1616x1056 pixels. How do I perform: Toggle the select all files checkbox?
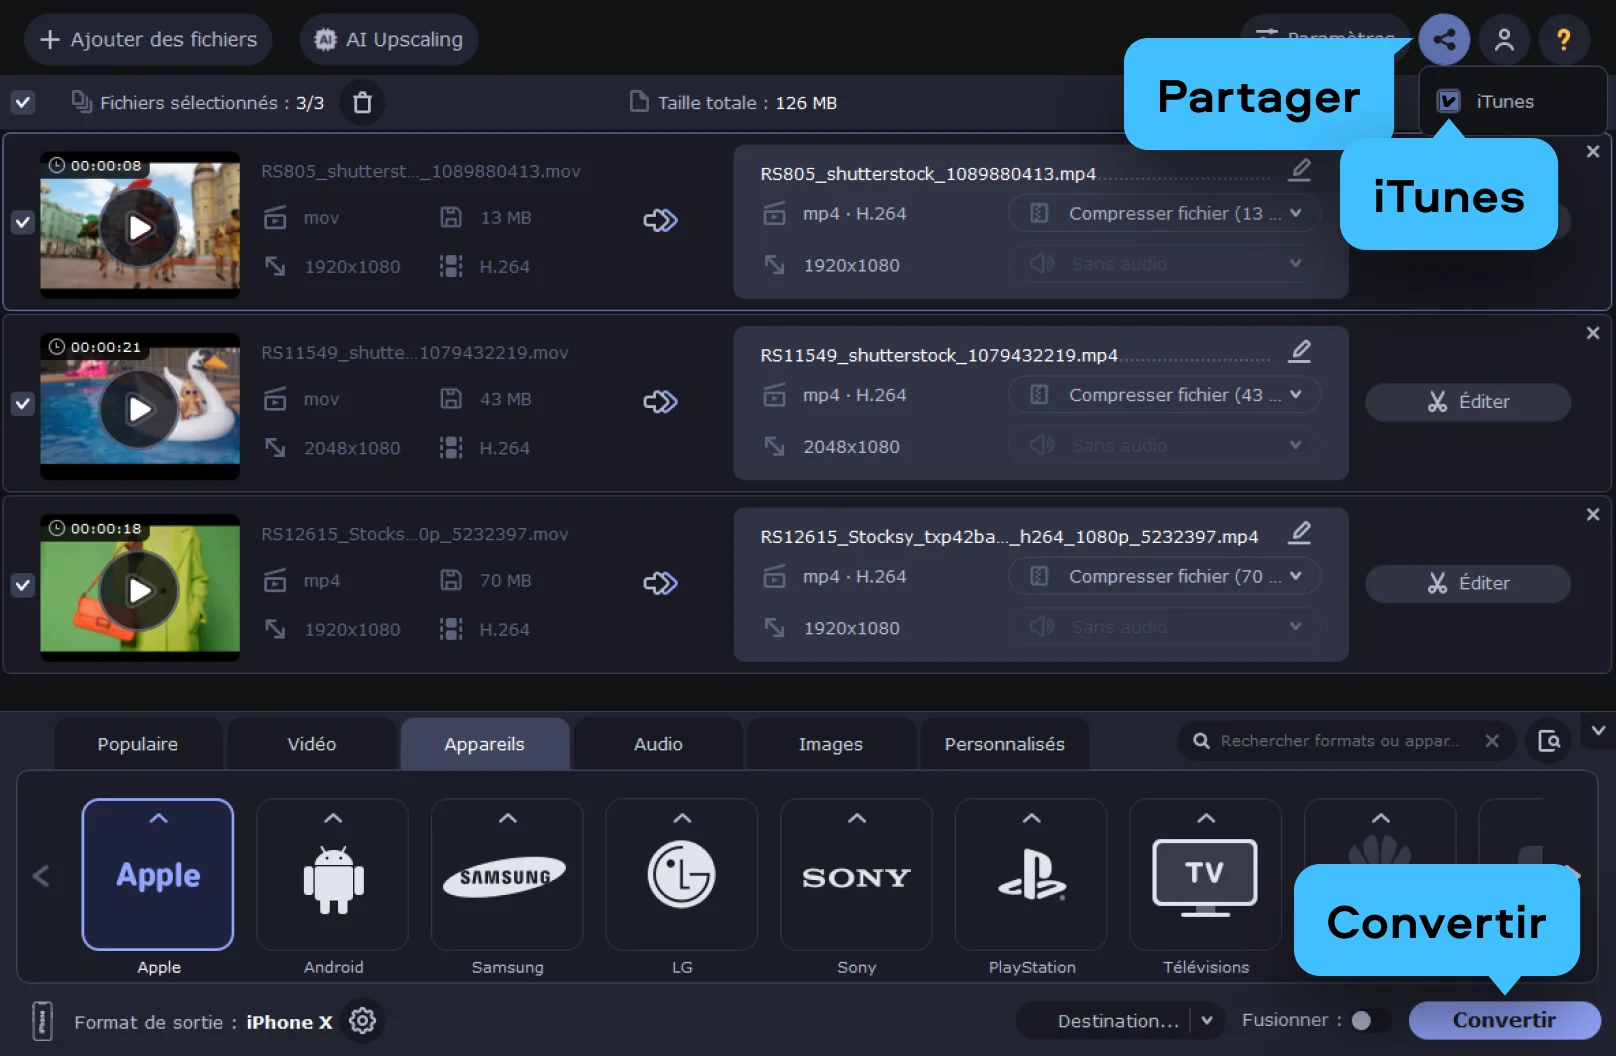[x=23, y=103]
